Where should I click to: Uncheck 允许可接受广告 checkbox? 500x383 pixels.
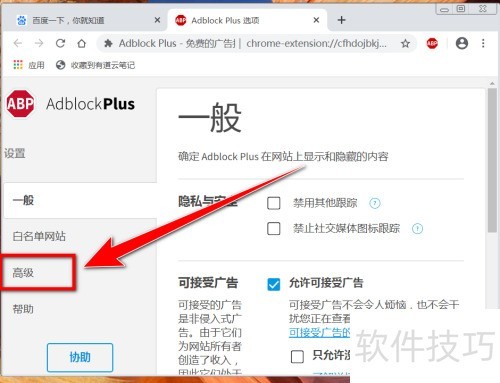(274, 284)
